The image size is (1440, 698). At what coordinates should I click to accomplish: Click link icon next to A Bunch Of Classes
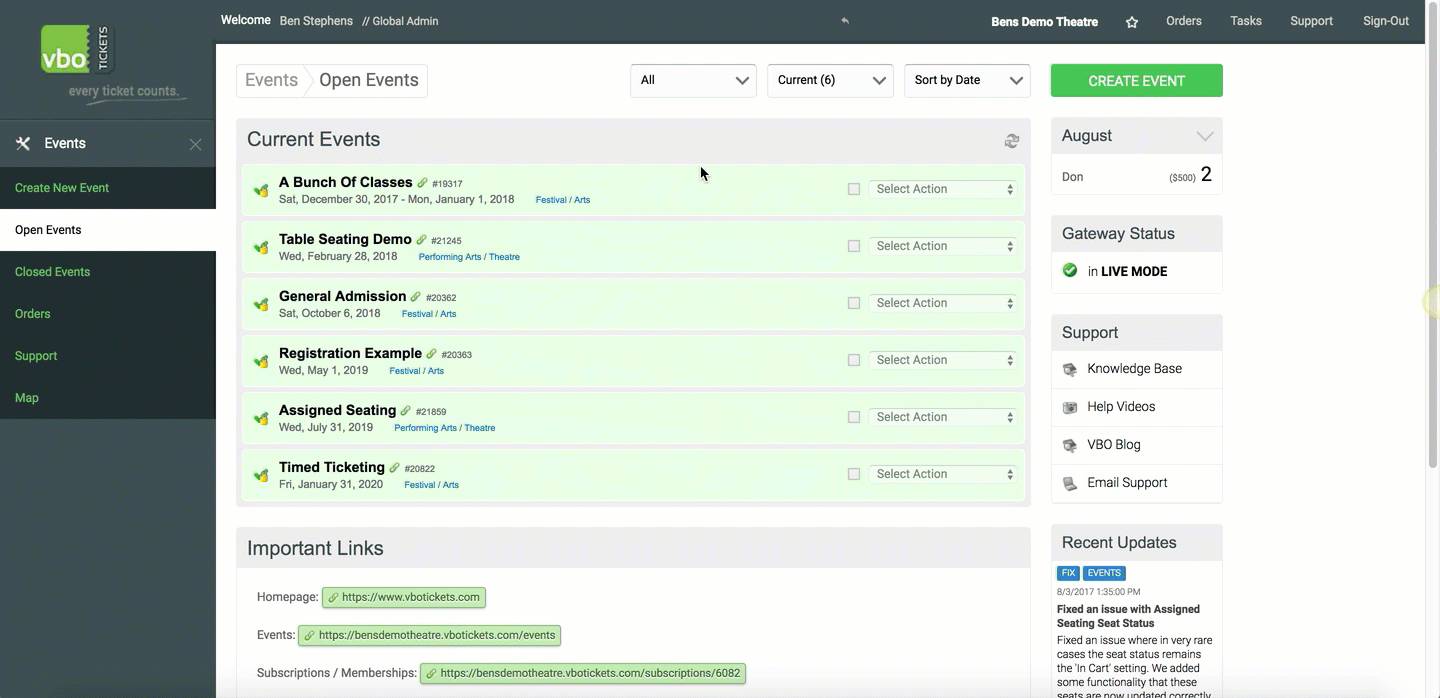(x=423, y=183)
